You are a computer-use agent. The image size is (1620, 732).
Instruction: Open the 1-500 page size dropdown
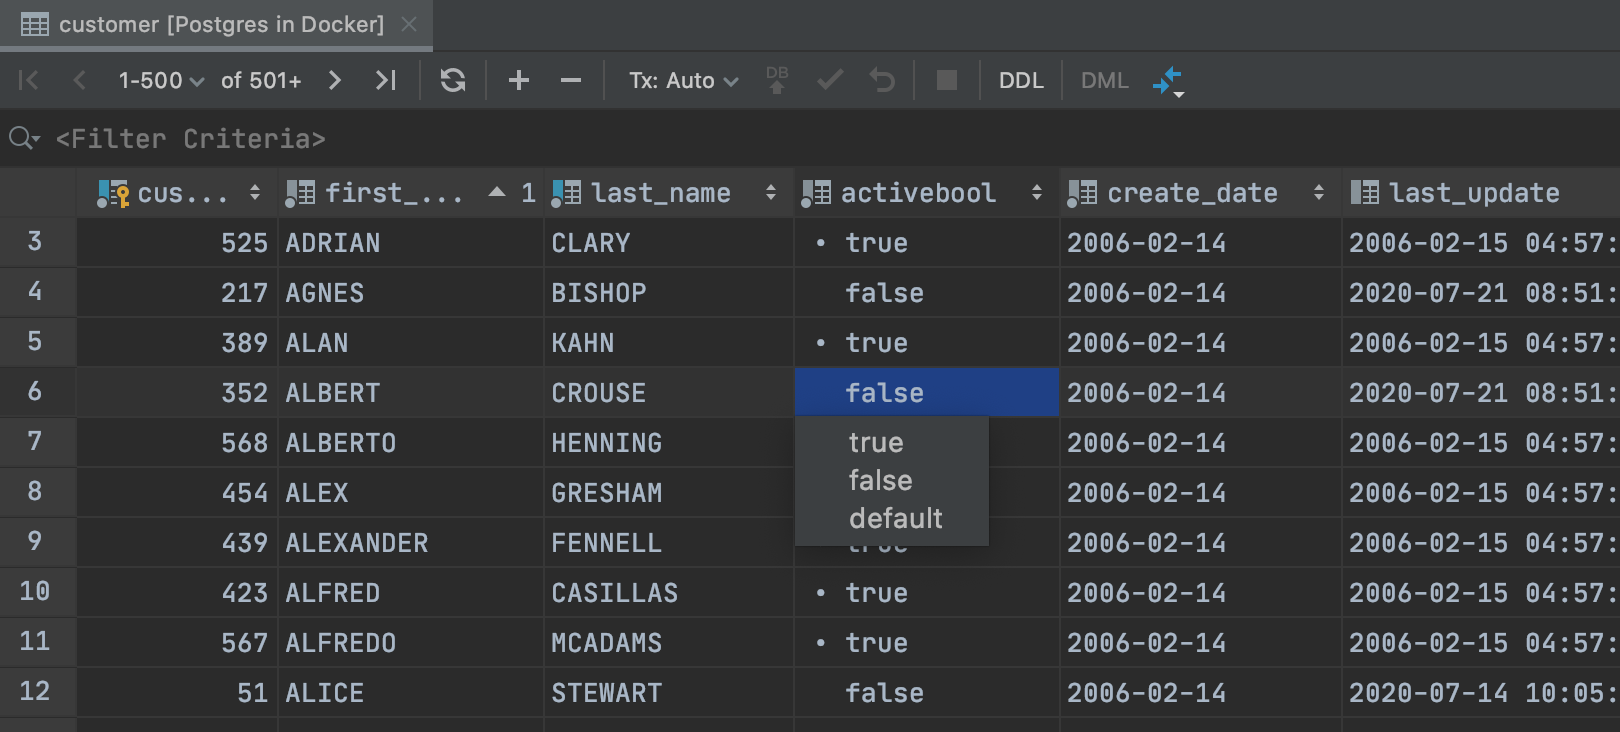[x=160, y=80]
